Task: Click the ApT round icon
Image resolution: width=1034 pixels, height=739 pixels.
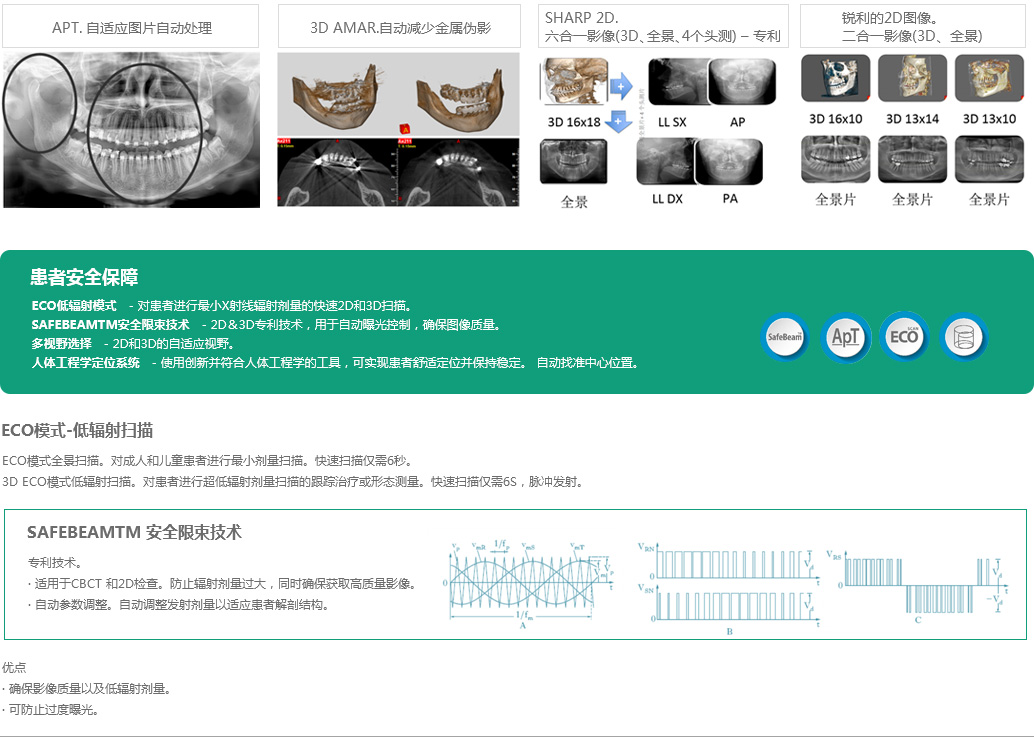Action: coord(845,337)
